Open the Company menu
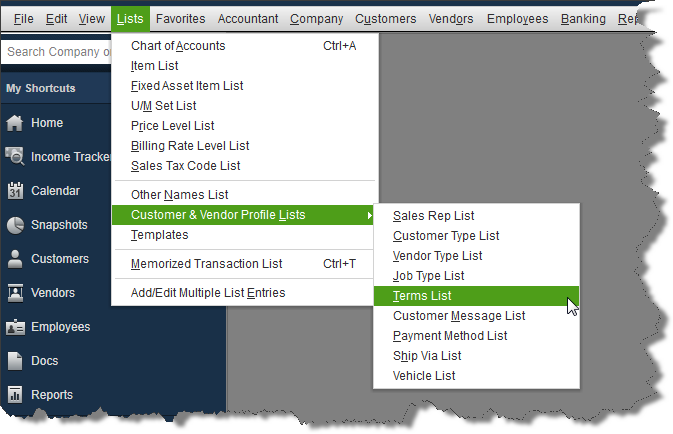The image size is (673, 434). 316,19
